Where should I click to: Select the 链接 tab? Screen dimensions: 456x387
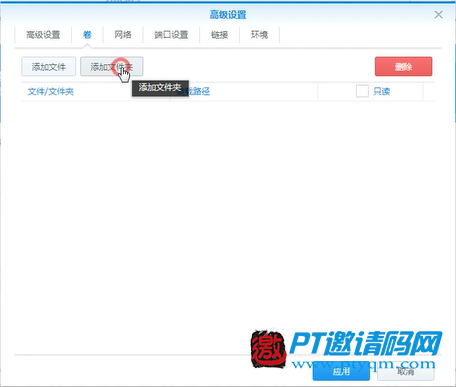[x=219, y=35]
